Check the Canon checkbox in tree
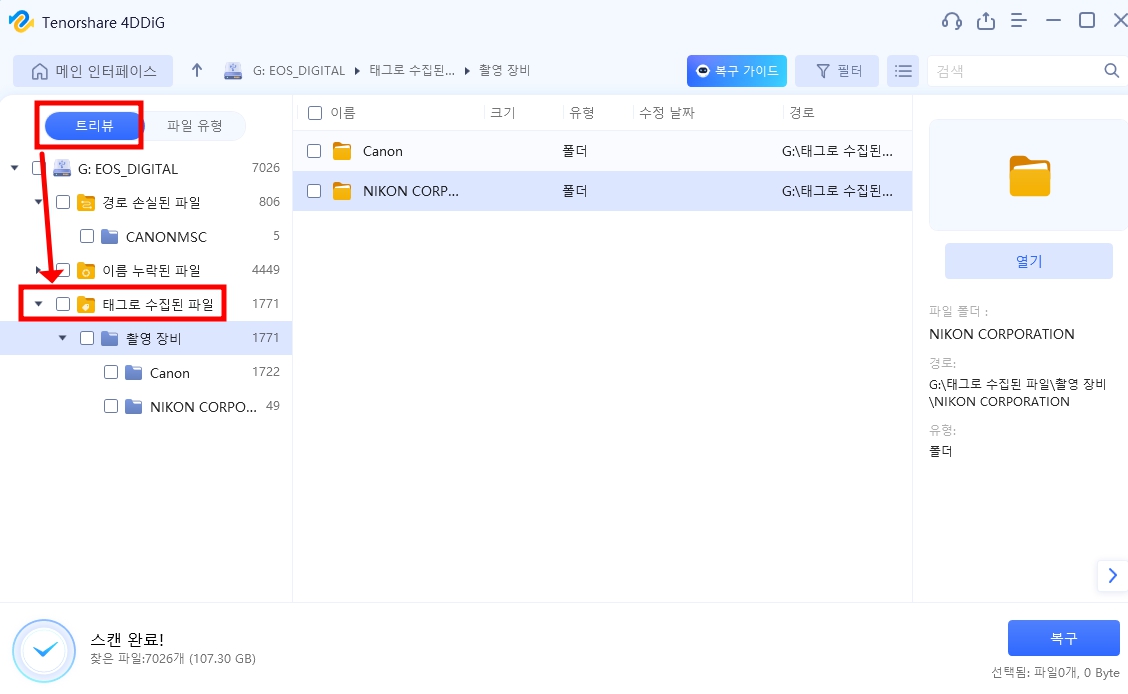 click(111, 372)
